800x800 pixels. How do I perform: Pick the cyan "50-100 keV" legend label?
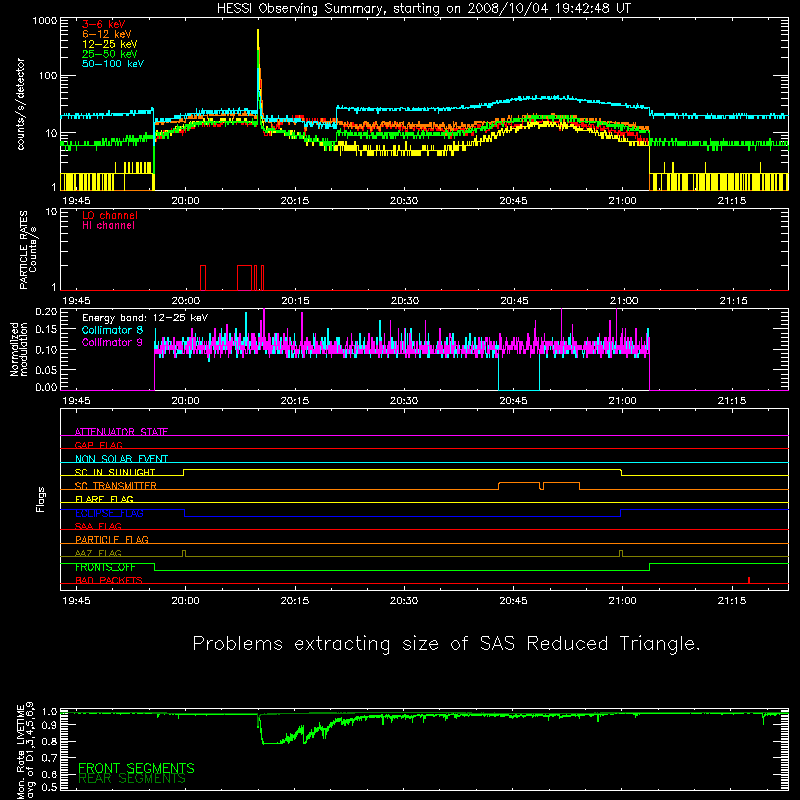coord(113,64)
